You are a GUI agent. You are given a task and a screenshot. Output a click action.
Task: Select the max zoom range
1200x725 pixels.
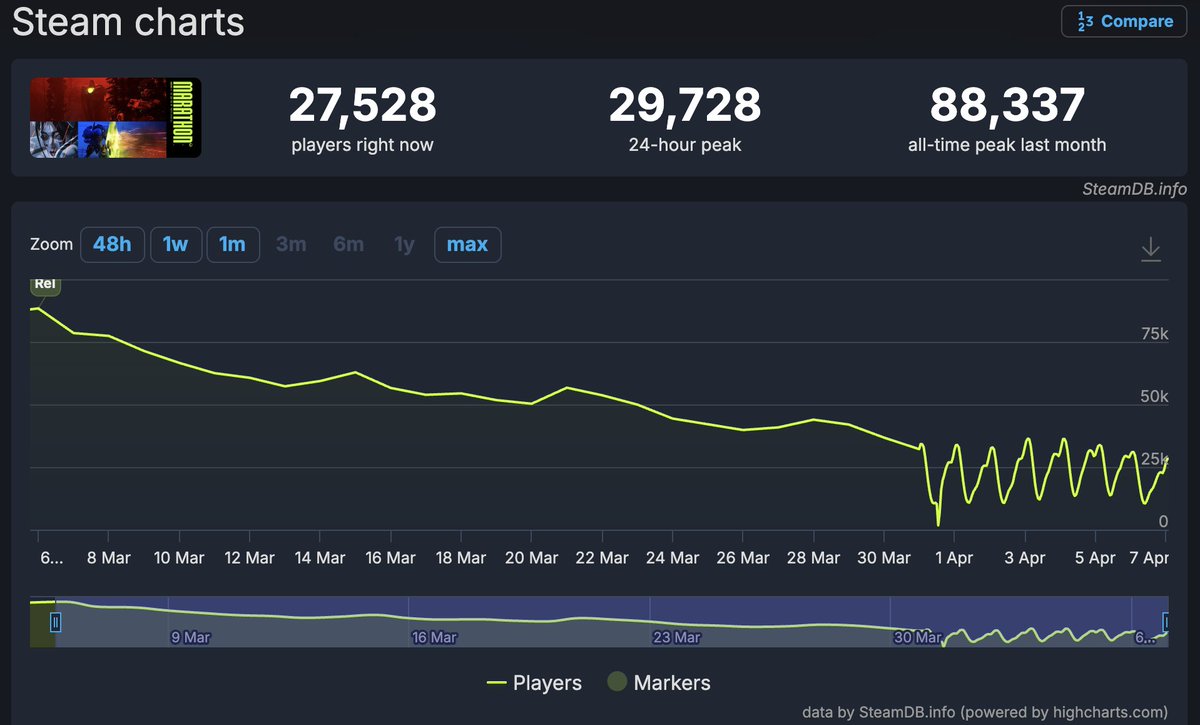point(468,244)
